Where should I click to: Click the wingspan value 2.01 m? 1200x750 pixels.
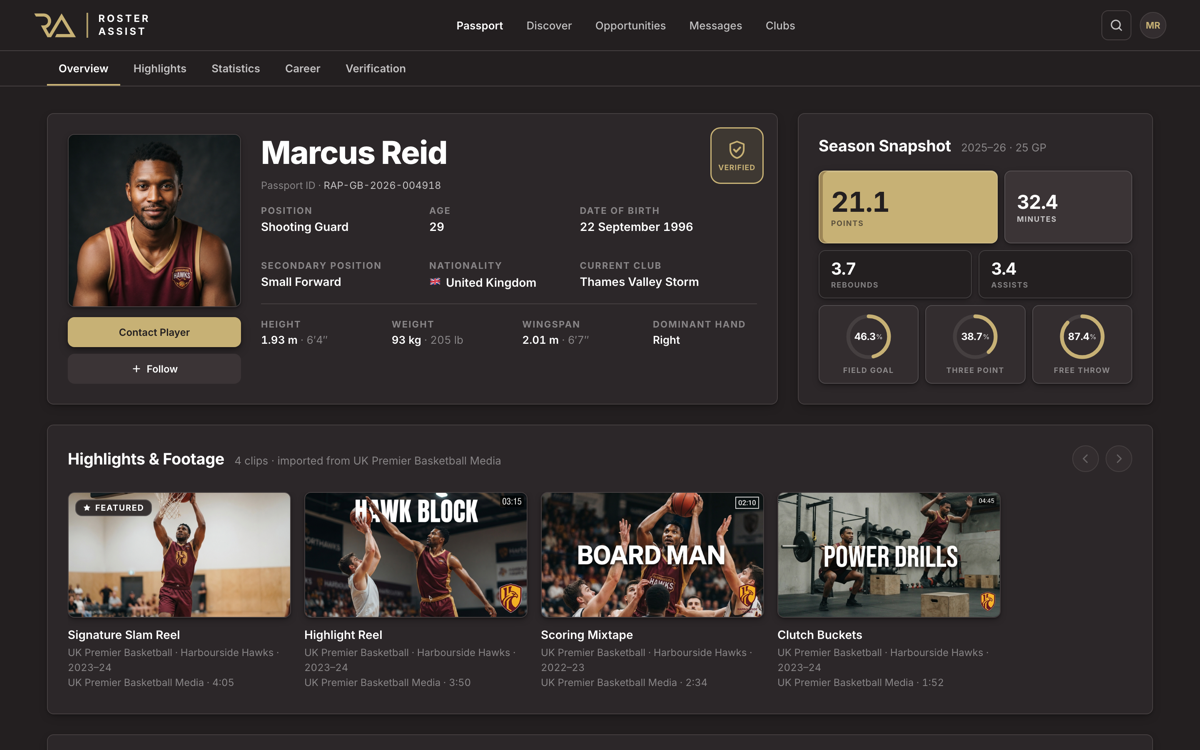(x=540, y=340)
